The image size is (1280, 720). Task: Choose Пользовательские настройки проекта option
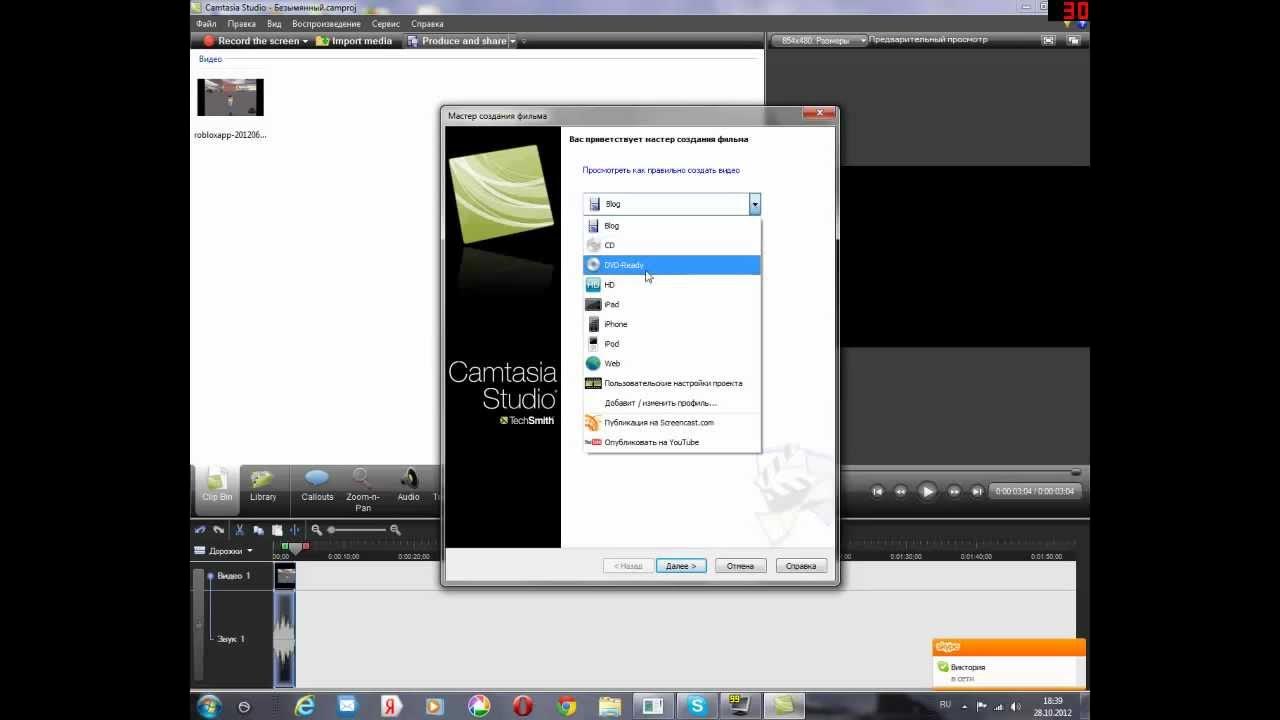[672, 383]
